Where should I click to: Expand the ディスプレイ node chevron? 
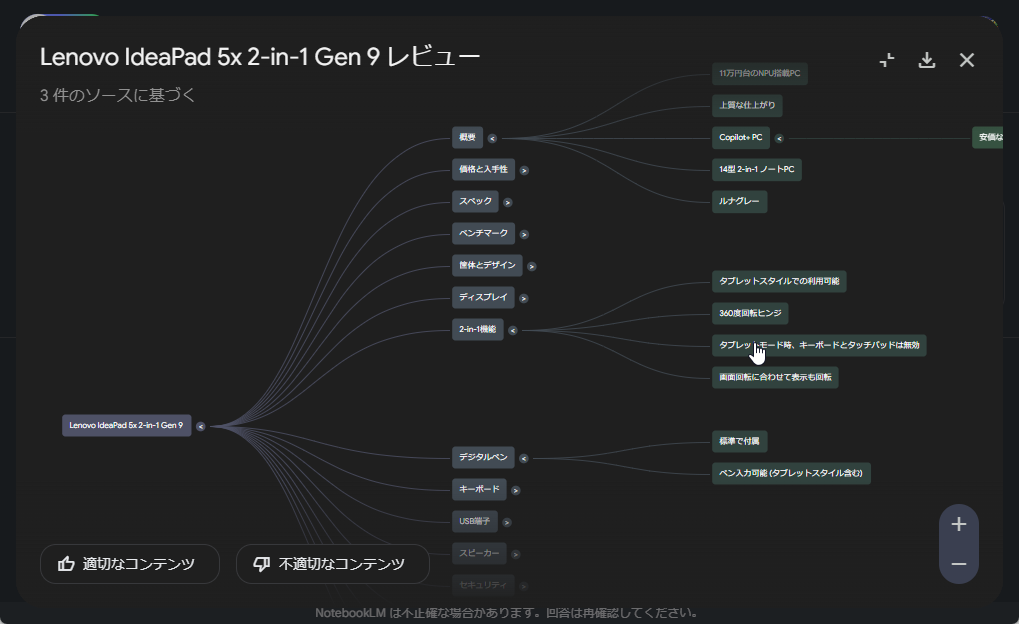click(x=523, y=298)
